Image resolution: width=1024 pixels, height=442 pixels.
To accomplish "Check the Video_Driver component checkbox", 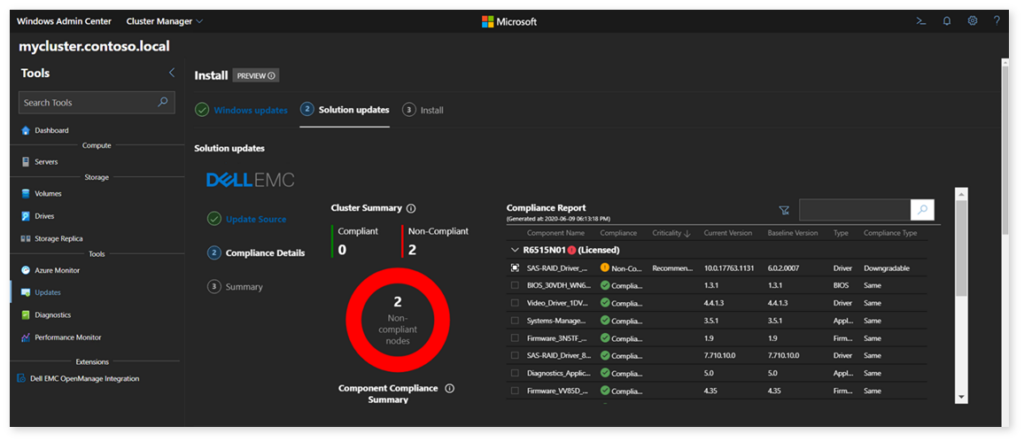I will coord(515,303).
